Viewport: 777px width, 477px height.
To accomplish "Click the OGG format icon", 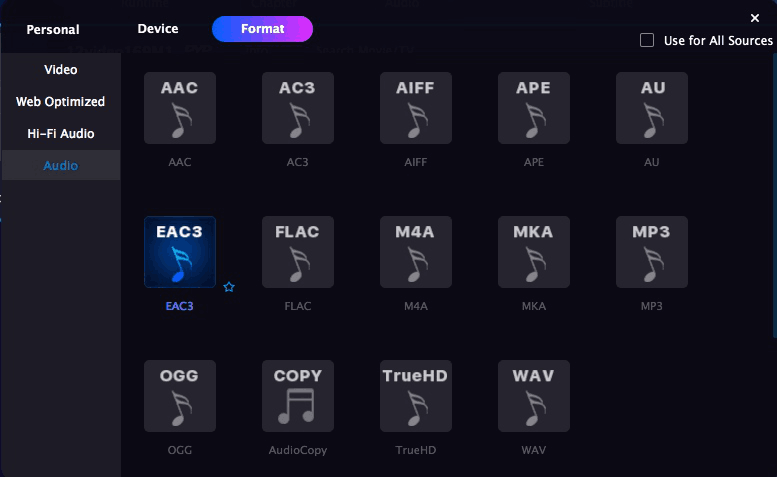I will click(x=180, y=396).
